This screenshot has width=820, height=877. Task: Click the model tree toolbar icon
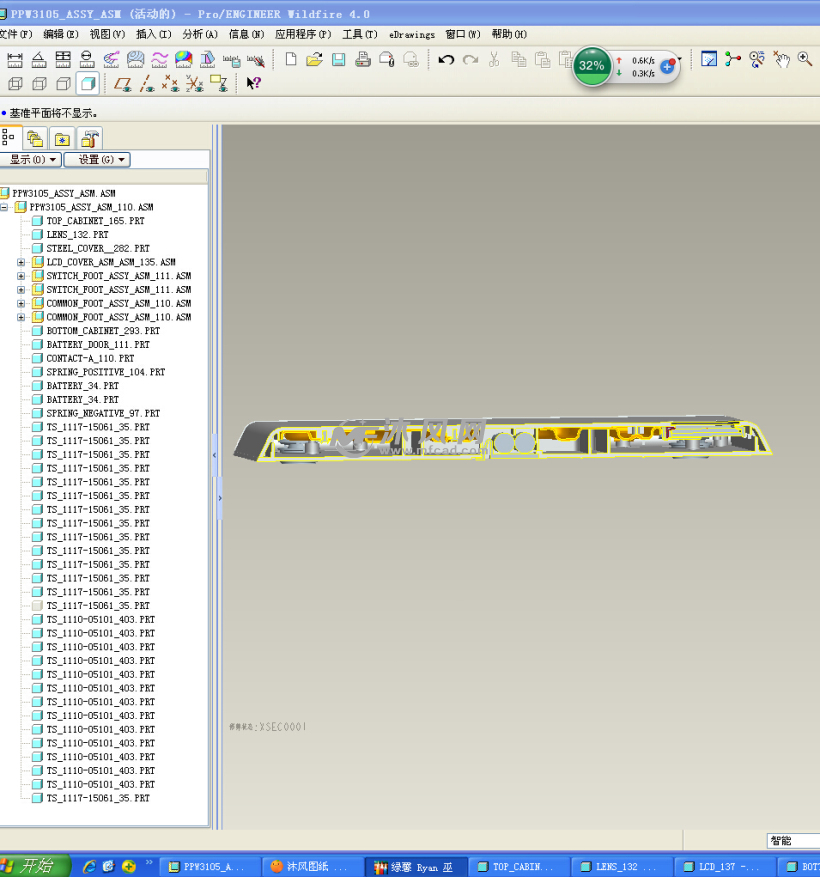pyautogui.click(x=733, y=59)
